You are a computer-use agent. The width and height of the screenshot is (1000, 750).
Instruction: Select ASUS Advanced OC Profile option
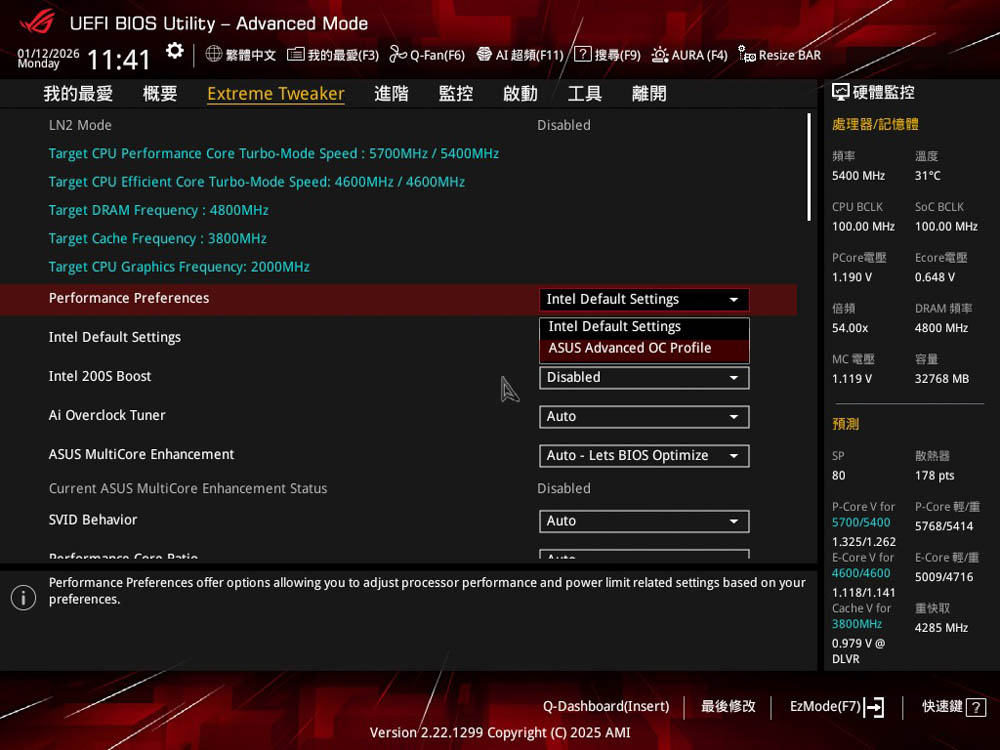click(630, 348)
